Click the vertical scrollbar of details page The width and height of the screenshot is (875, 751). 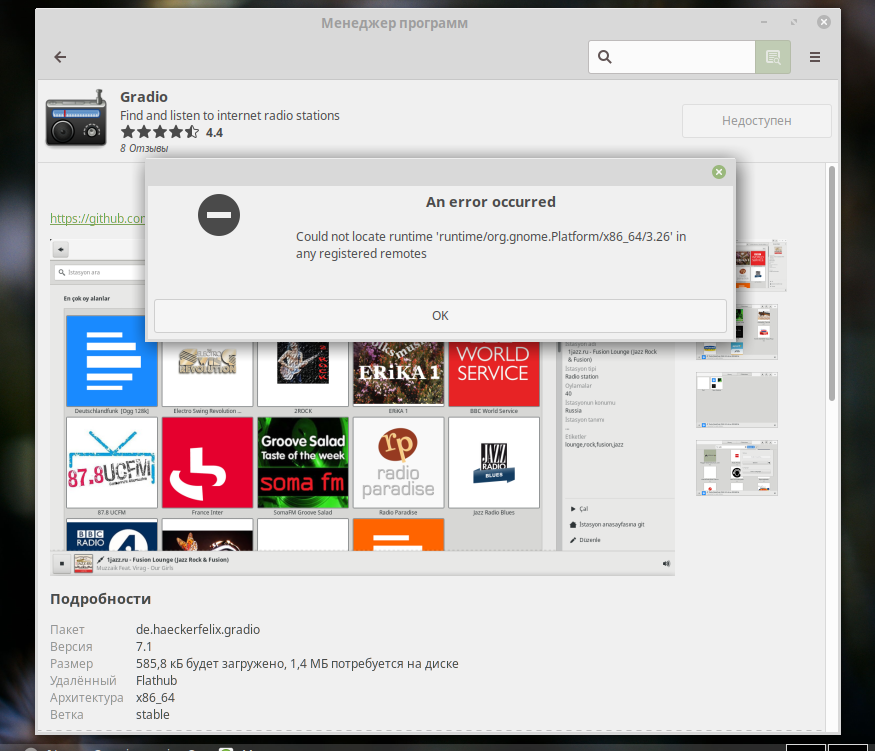point(832,400)
